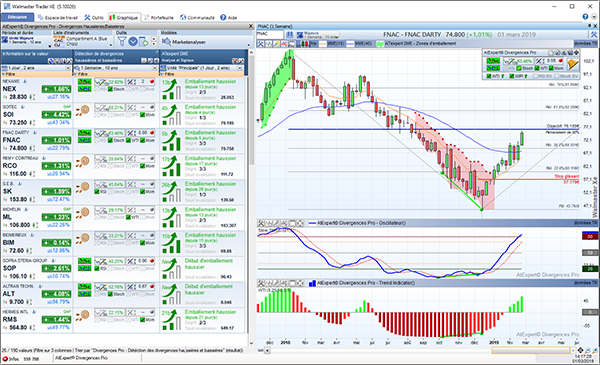Toggle Stoch checkbox in the FNAC row
The width and height of the screenshot is (600, 365).
pyautogui.click(x=110, y=140)
